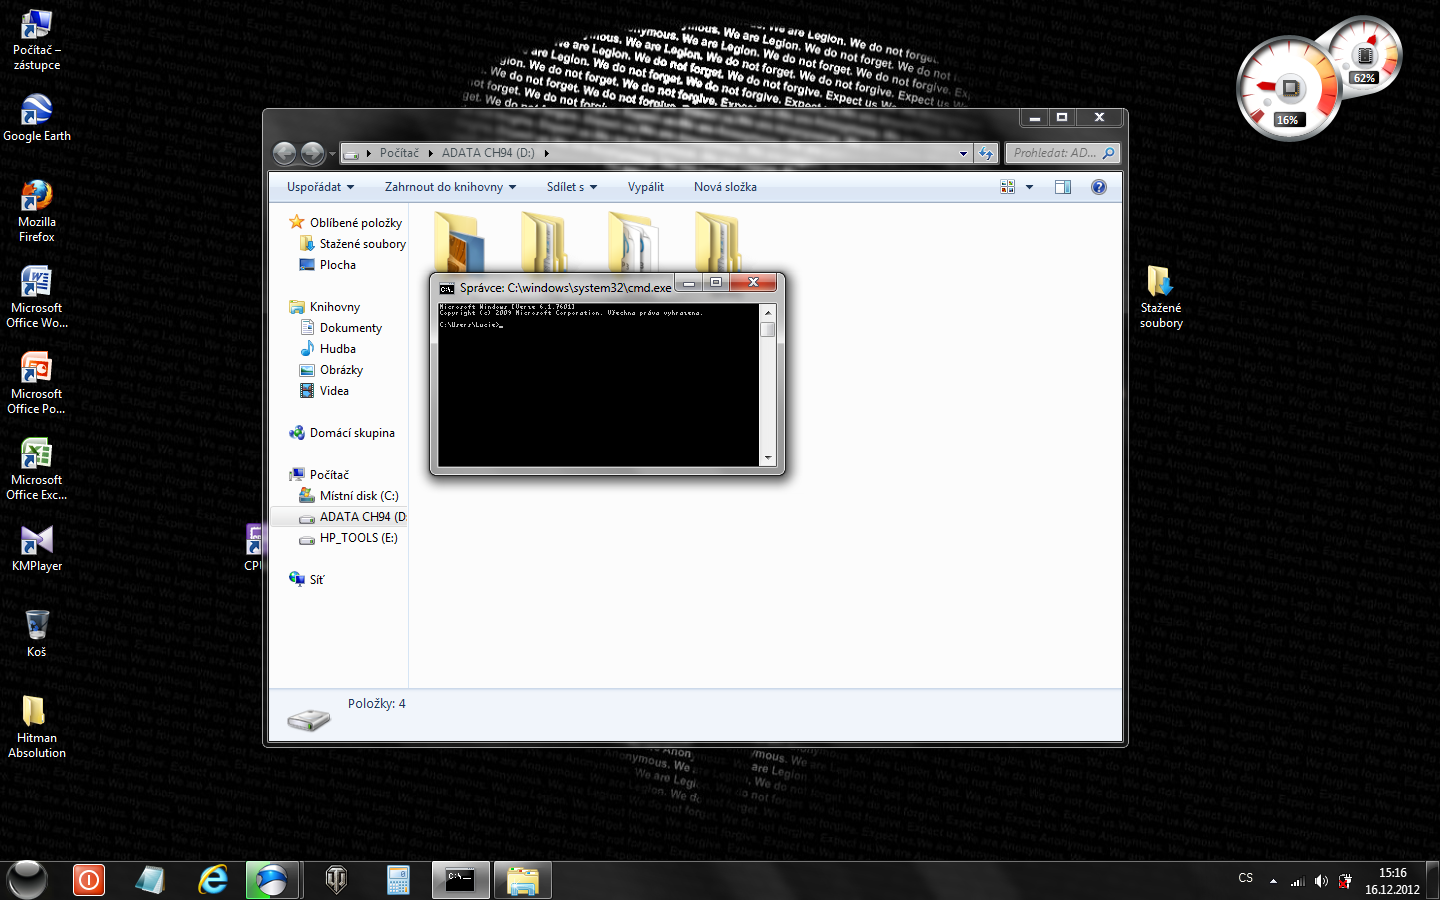Focus the Prohledat search field in Explorer
The height and width of the screenshot is (900, 1440).
coord(1062,153)
